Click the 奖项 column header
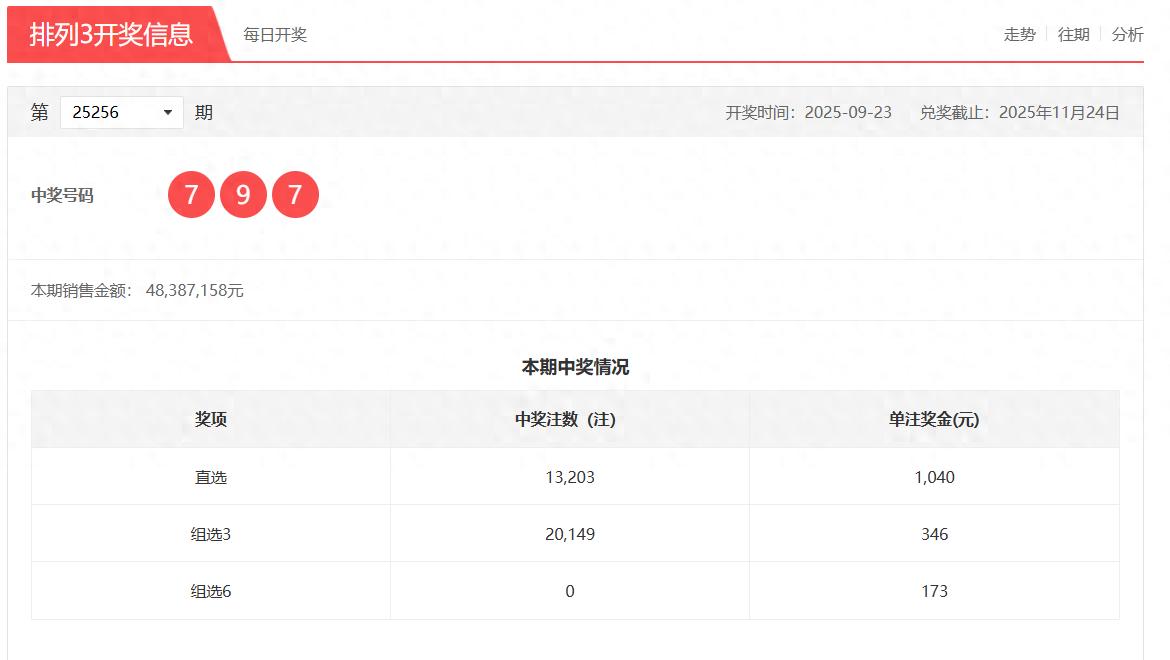The height and width of the screenshot is (660, 1170). pyautogui.click(x=210, y=419)
